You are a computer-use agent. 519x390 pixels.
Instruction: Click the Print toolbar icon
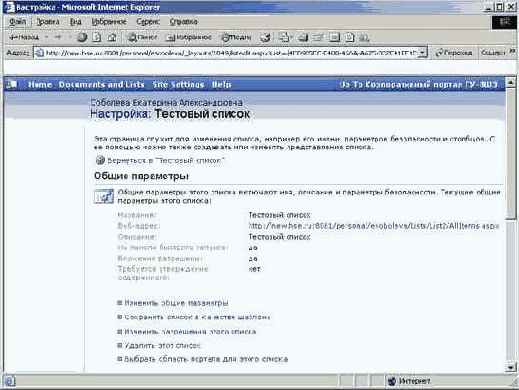[303, 37]
